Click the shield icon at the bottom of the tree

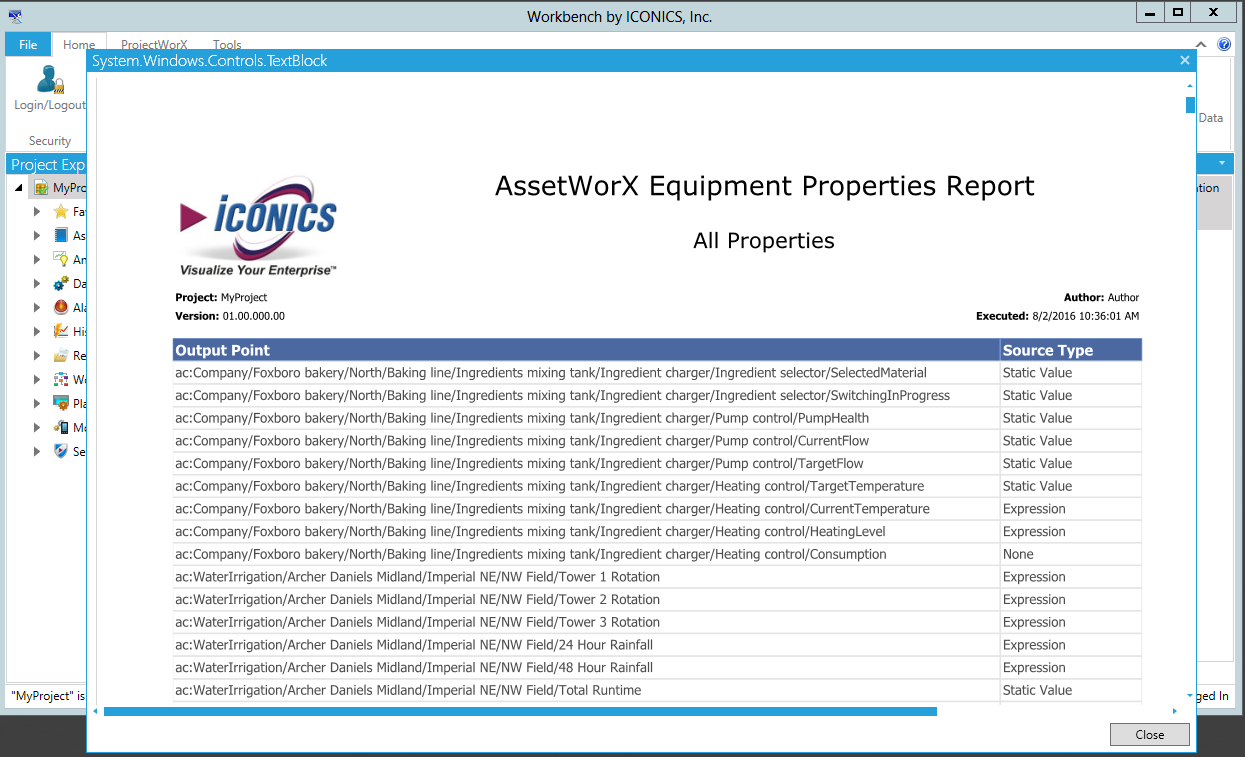coord(61,452)
